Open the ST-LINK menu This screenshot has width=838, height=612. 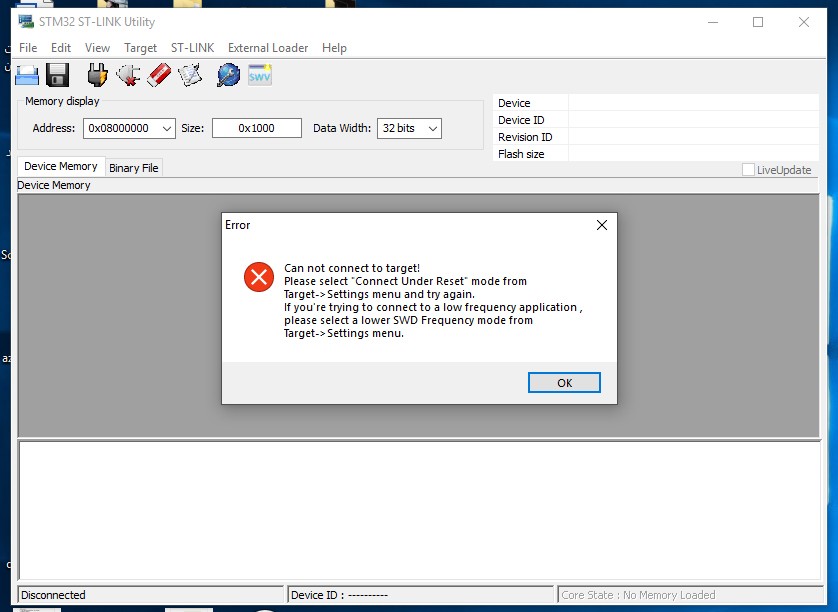(x=192, y=48)
